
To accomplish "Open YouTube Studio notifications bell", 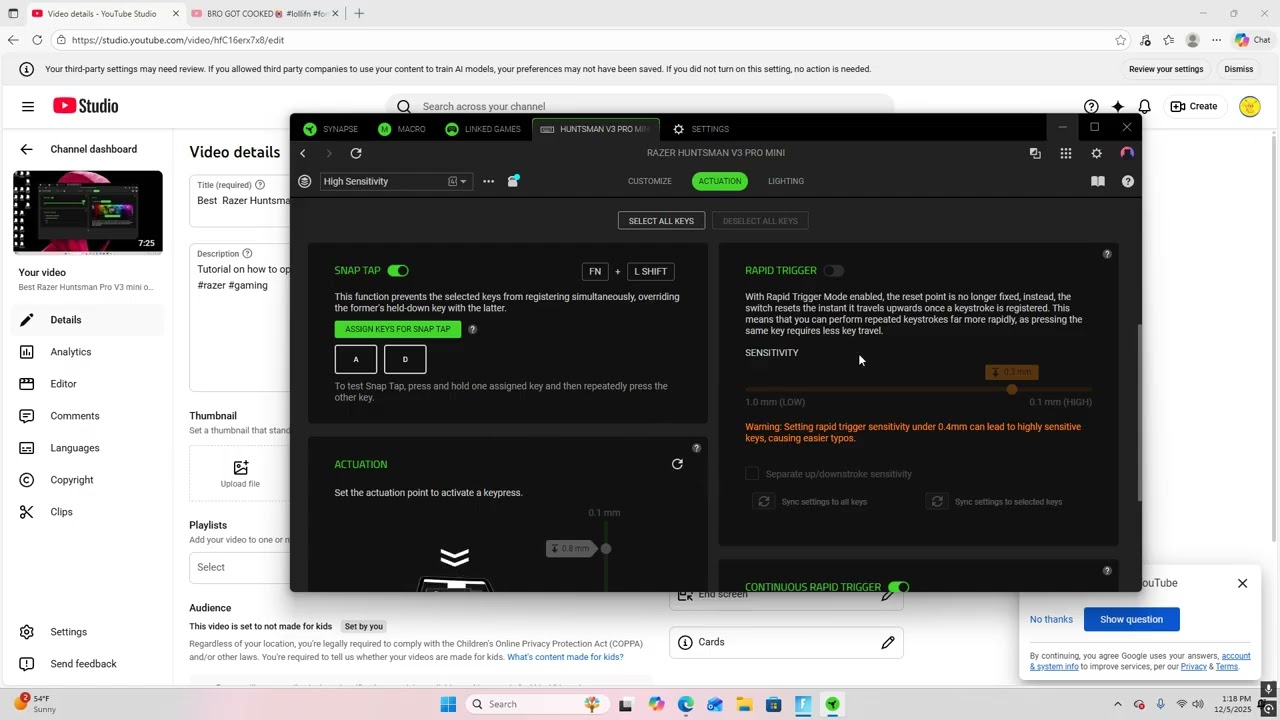I will pos(1145,106).
